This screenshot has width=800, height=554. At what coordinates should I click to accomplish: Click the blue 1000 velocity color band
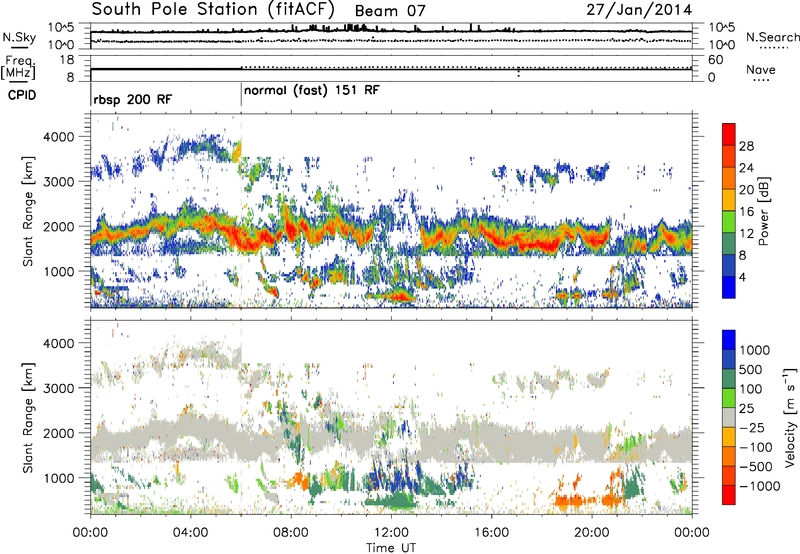[x=729, y=340]
